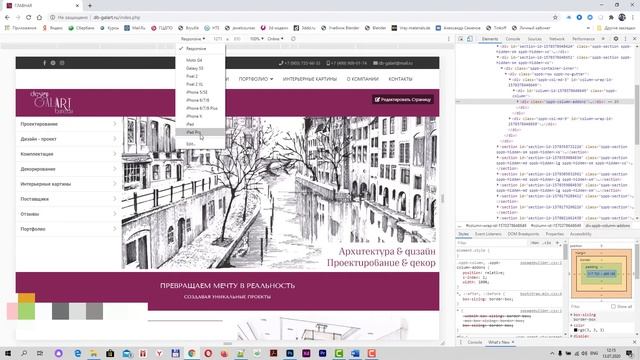Reload the page with browser refresh icon
This screenshot has height=360, width=640.
pyautogui.click(x=28, y=18)
